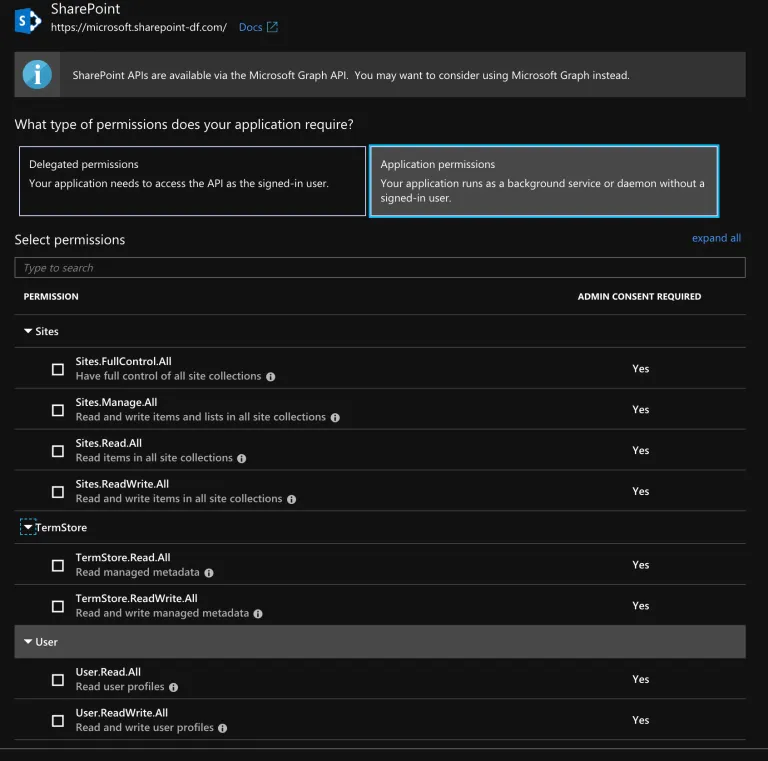Show info tooltip for Sites.ReadWrite.All
This screenshot has height=761, width=768.
(291, 499)
